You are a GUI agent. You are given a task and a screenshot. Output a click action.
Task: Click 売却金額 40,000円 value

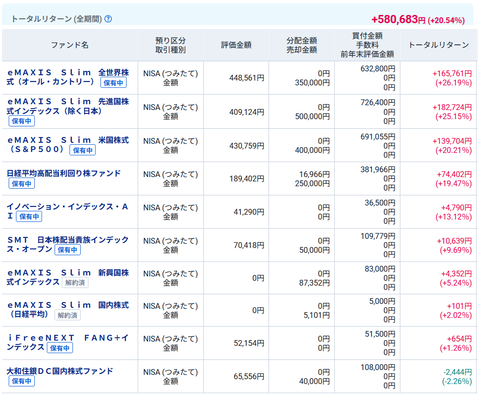point(315,381)
